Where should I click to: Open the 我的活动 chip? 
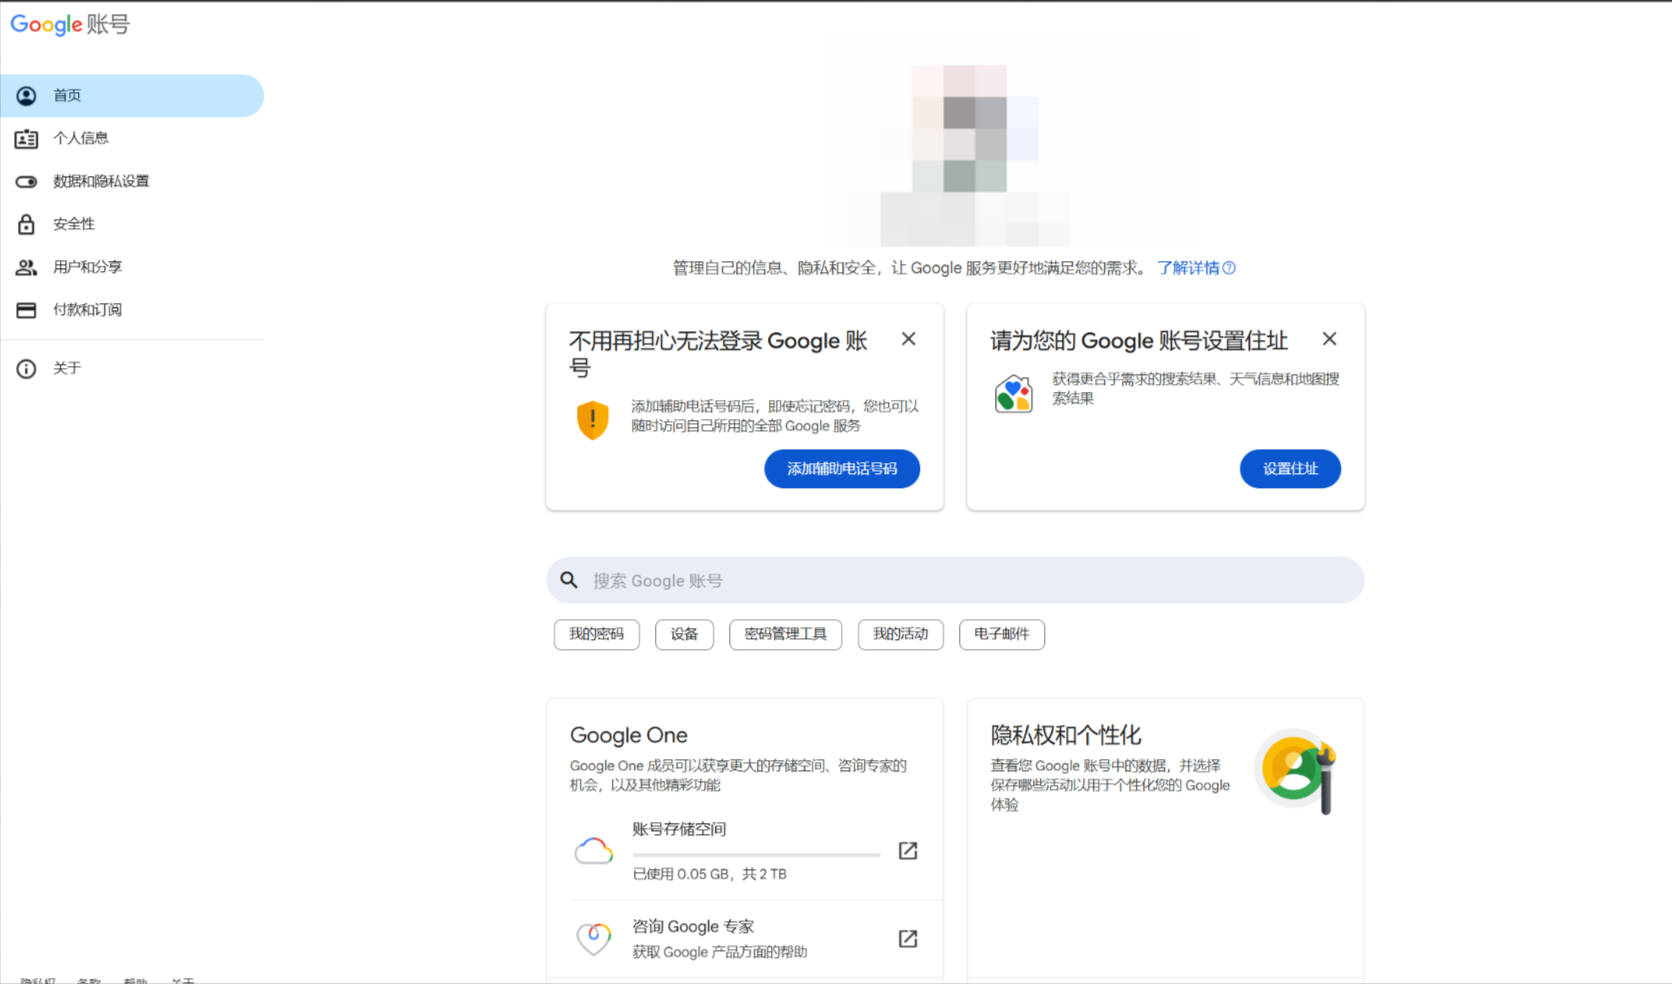click(901, 634)
